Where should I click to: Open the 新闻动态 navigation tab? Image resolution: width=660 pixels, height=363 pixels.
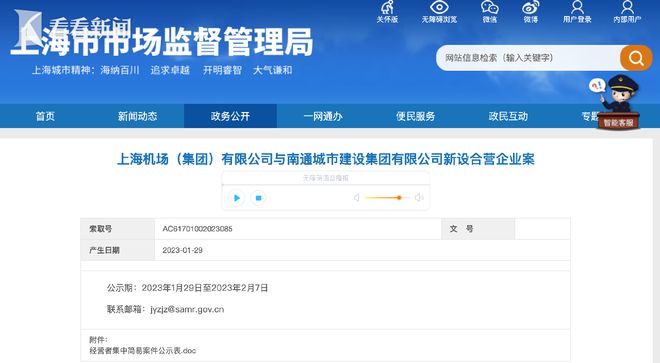pos(138,116)
